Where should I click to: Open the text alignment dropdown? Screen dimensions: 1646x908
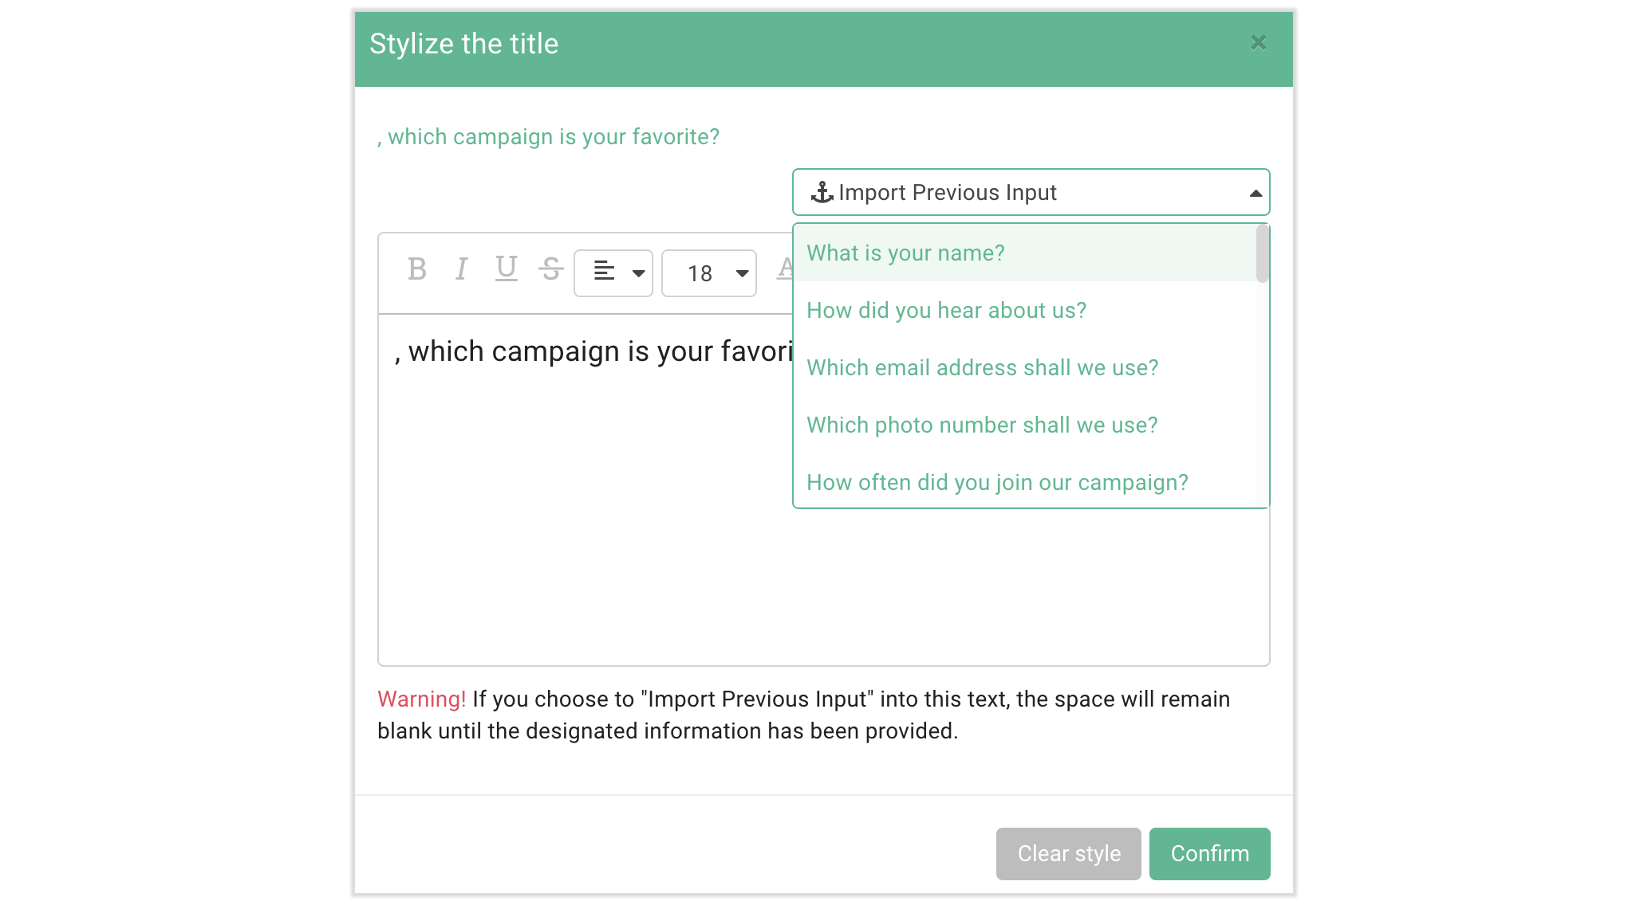click(x=613, y=273)
